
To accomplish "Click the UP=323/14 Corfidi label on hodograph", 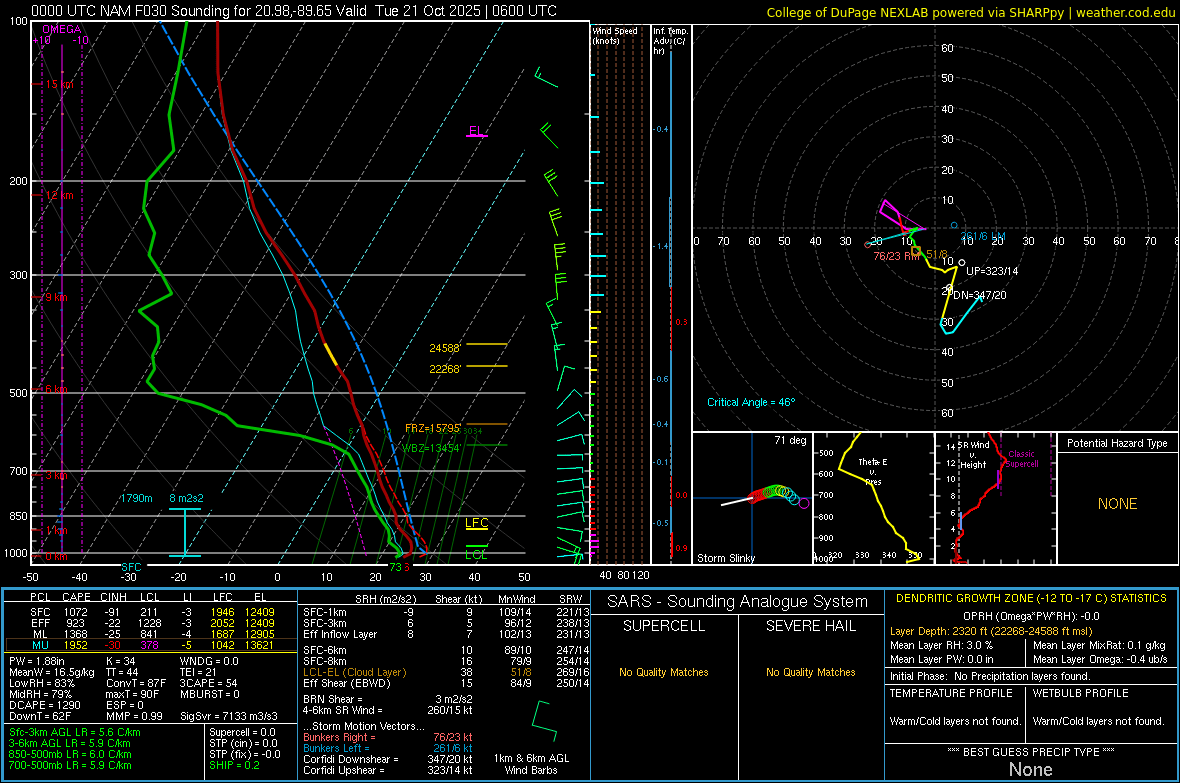I will [x=992, y=271].
